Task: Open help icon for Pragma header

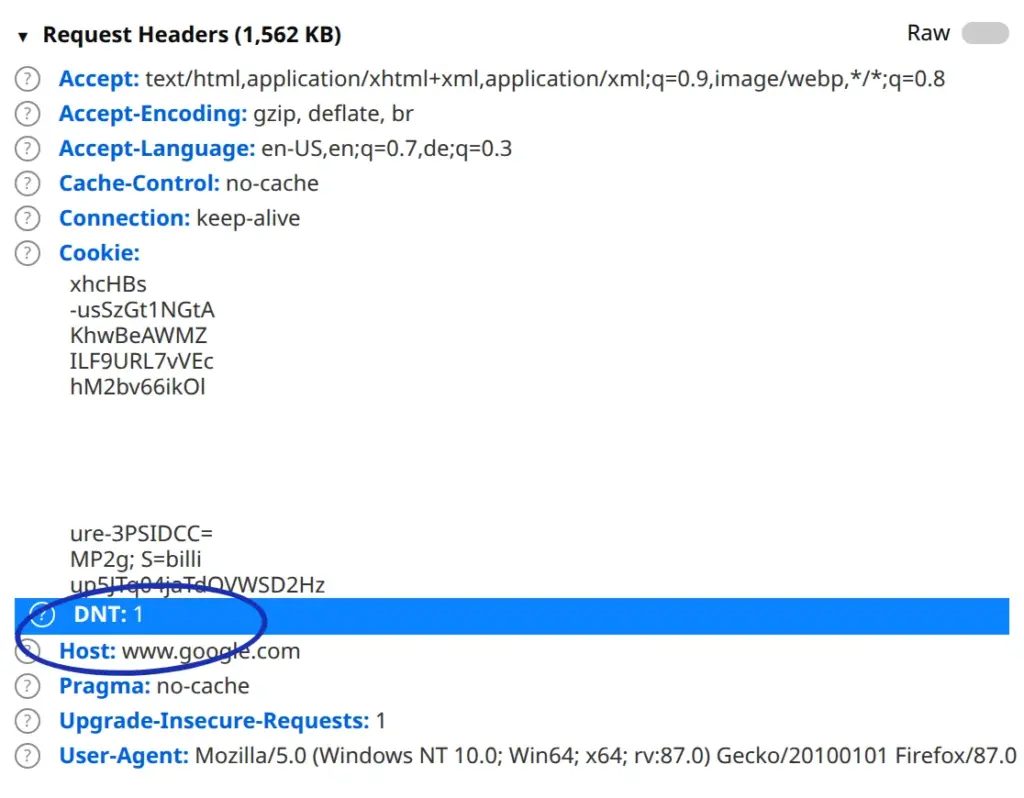Action: point(27,686)
